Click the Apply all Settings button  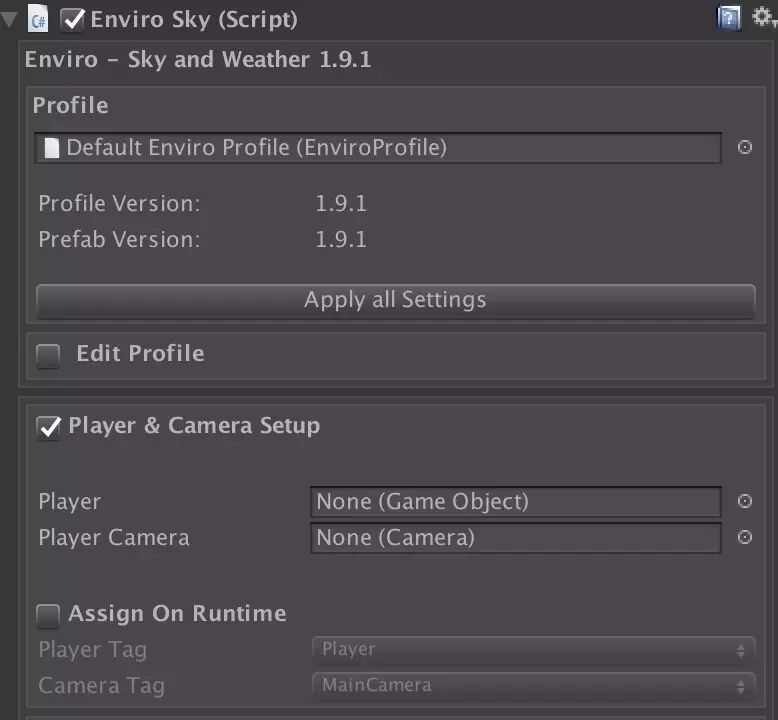(395, 301)
